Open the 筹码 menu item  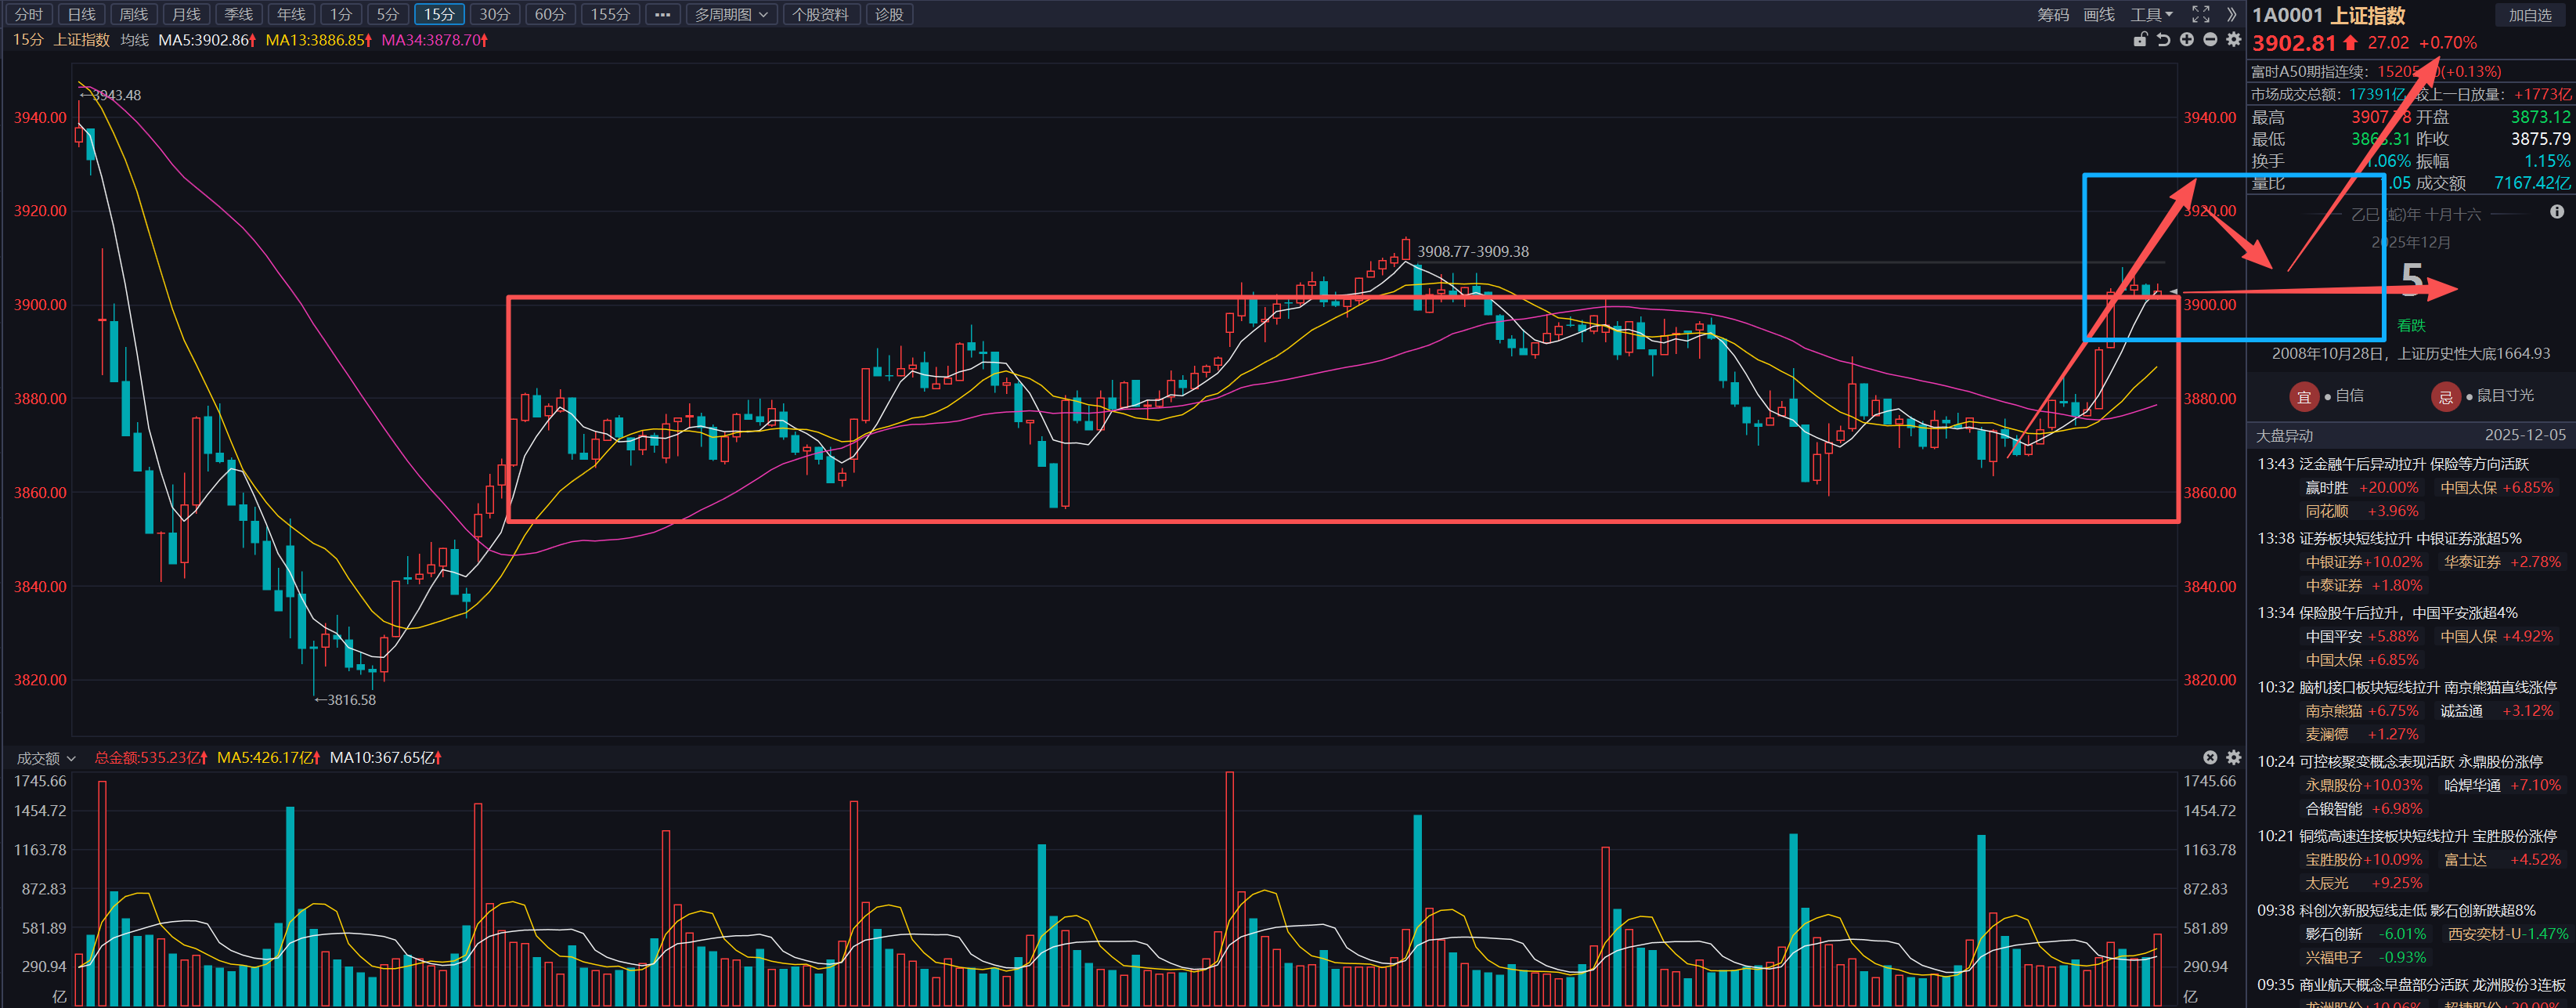(x=2053, y=14)
